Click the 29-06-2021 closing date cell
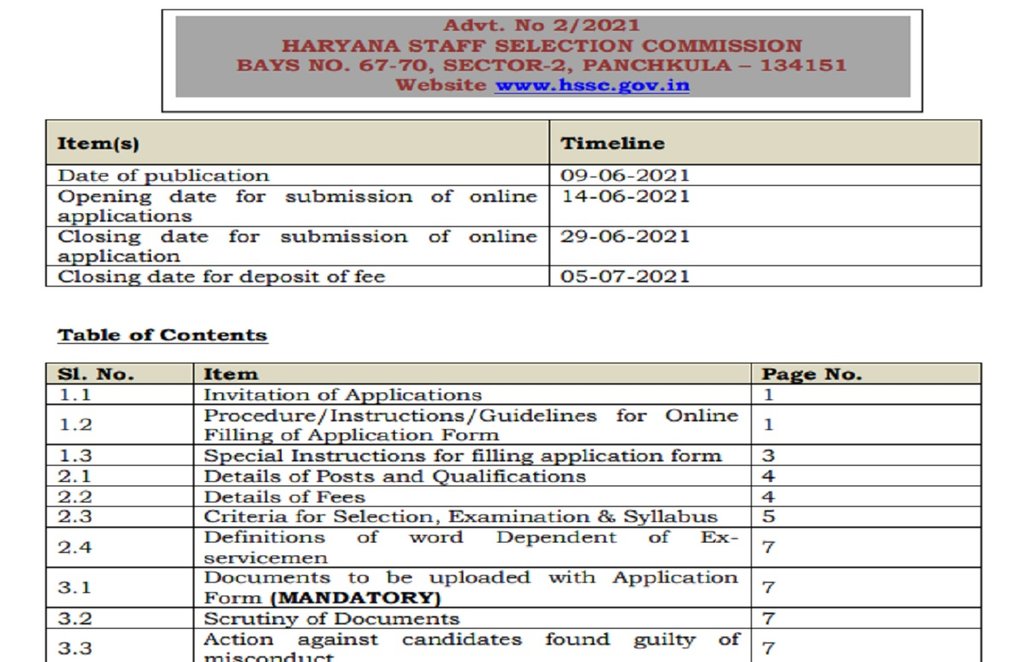Image resolution: width=1024 pixels, height=662 pixels. pos(624,236)
